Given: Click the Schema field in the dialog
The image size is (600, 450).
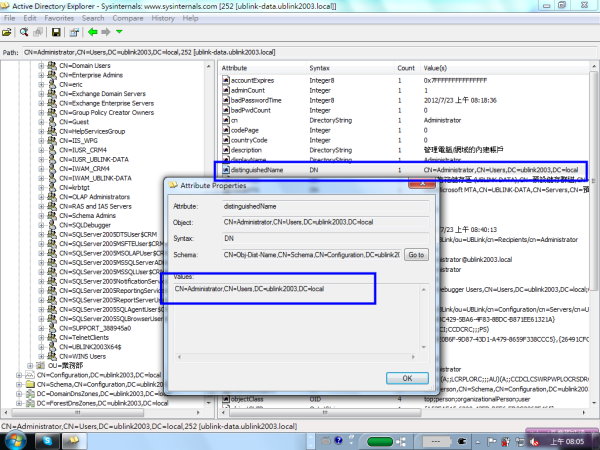Looking at the screenshot, I should pyautogui.click(x=312, y=255).
